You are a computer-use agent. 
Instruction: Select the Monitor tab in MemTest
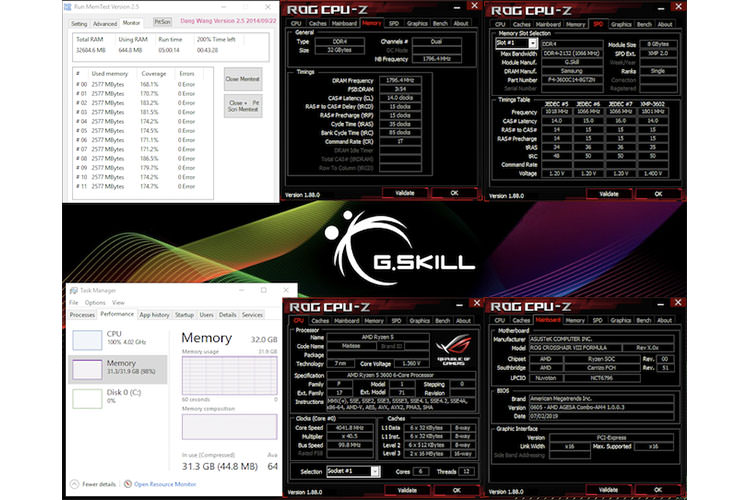131,23
